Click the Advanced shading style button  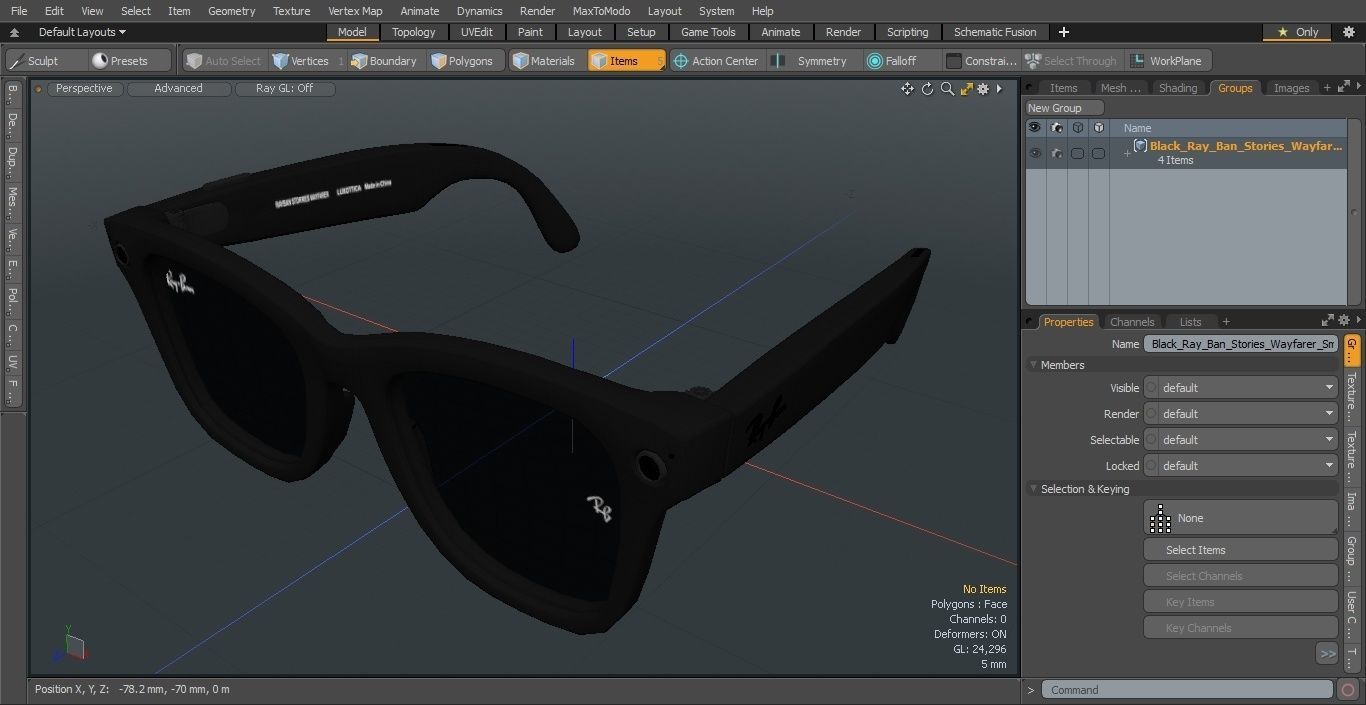click(x=178, y=88)
